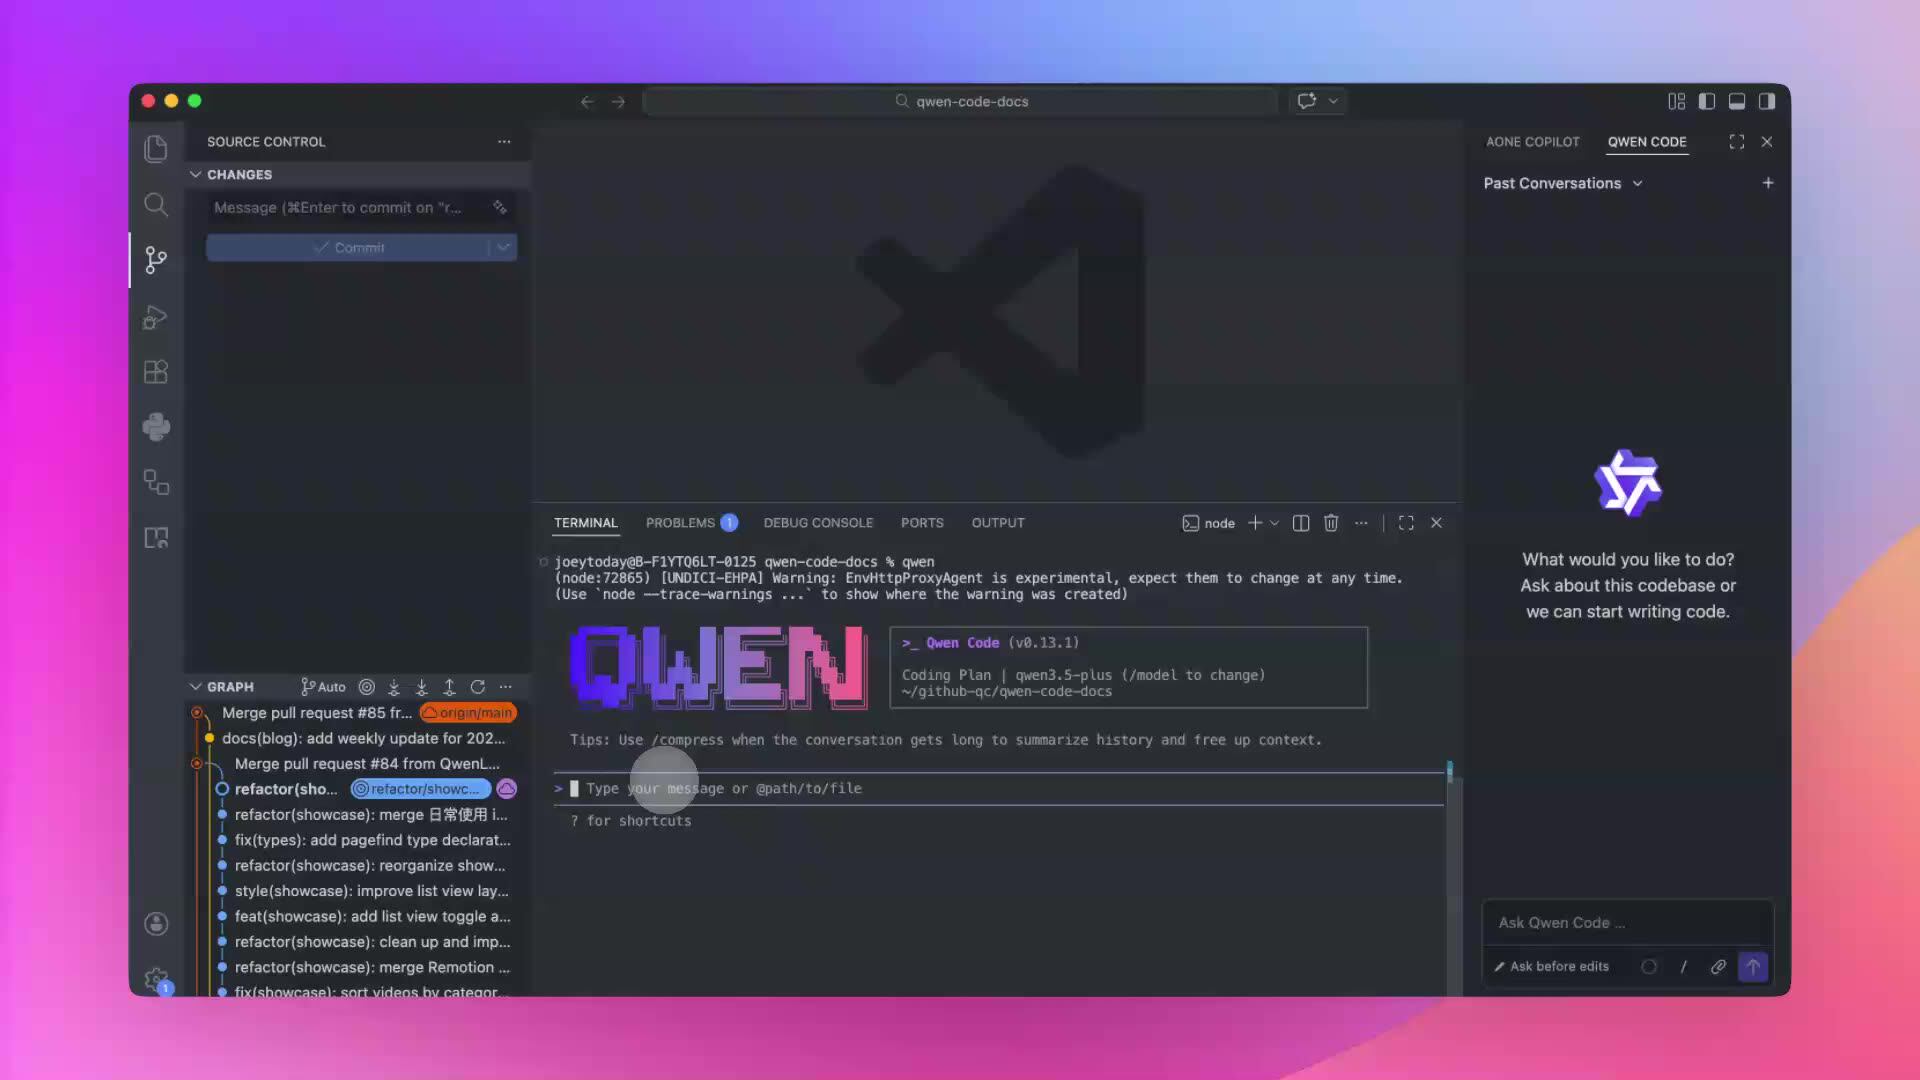Open the Python extension view
The height and width of the screenshot is (1080, 1920).
point(156,427)
